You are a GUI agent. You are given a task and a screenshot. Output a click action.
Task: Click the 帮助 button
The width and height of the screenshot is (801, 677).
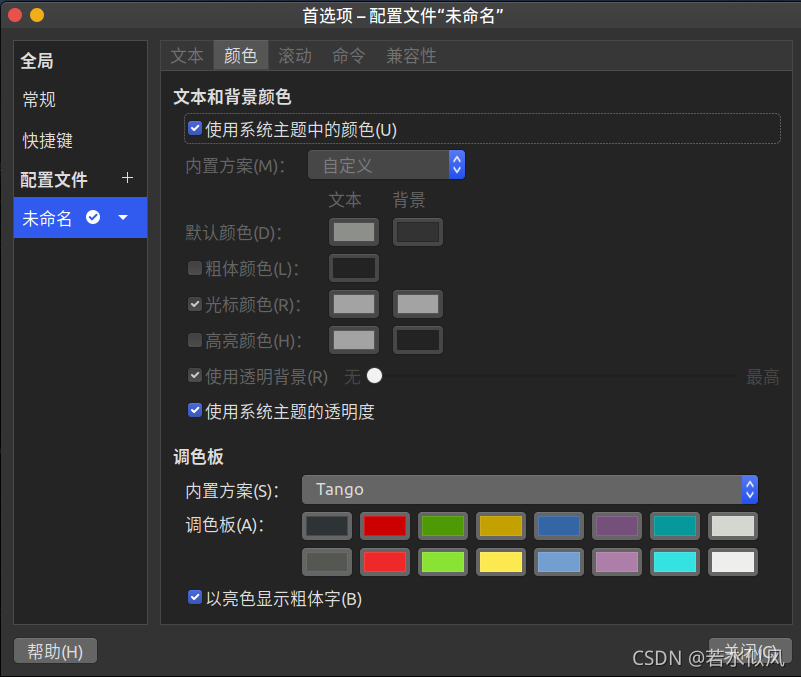[54, 650]
